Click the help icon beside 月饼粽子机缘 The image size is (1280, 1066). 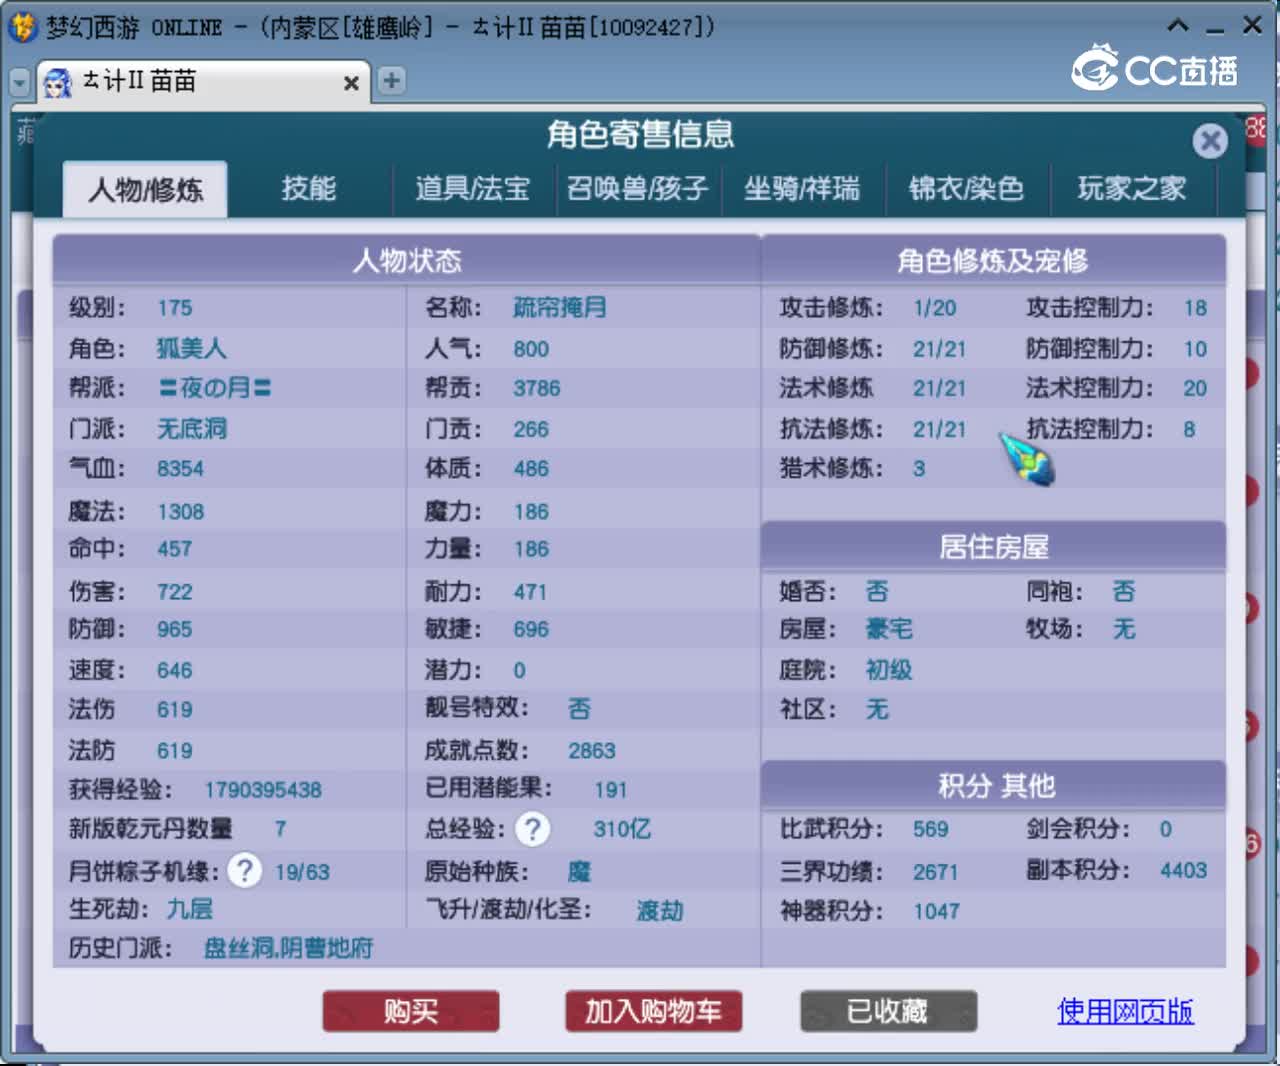[244, 870]
